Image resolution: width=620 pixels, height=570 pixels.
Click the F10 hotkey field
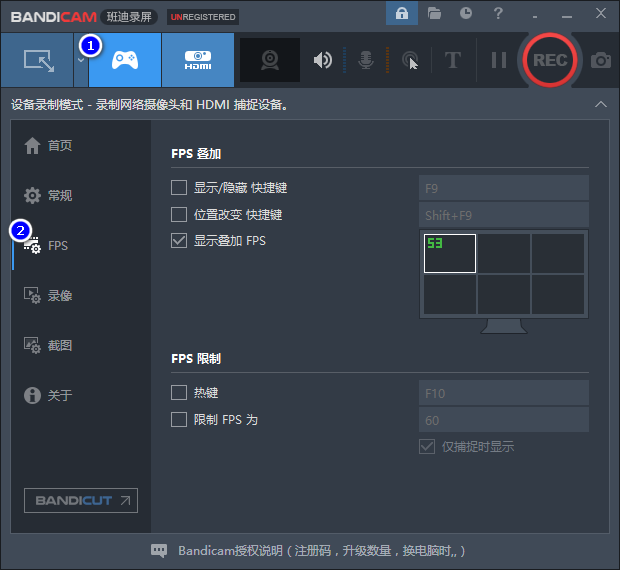click(x=504, y=393)
